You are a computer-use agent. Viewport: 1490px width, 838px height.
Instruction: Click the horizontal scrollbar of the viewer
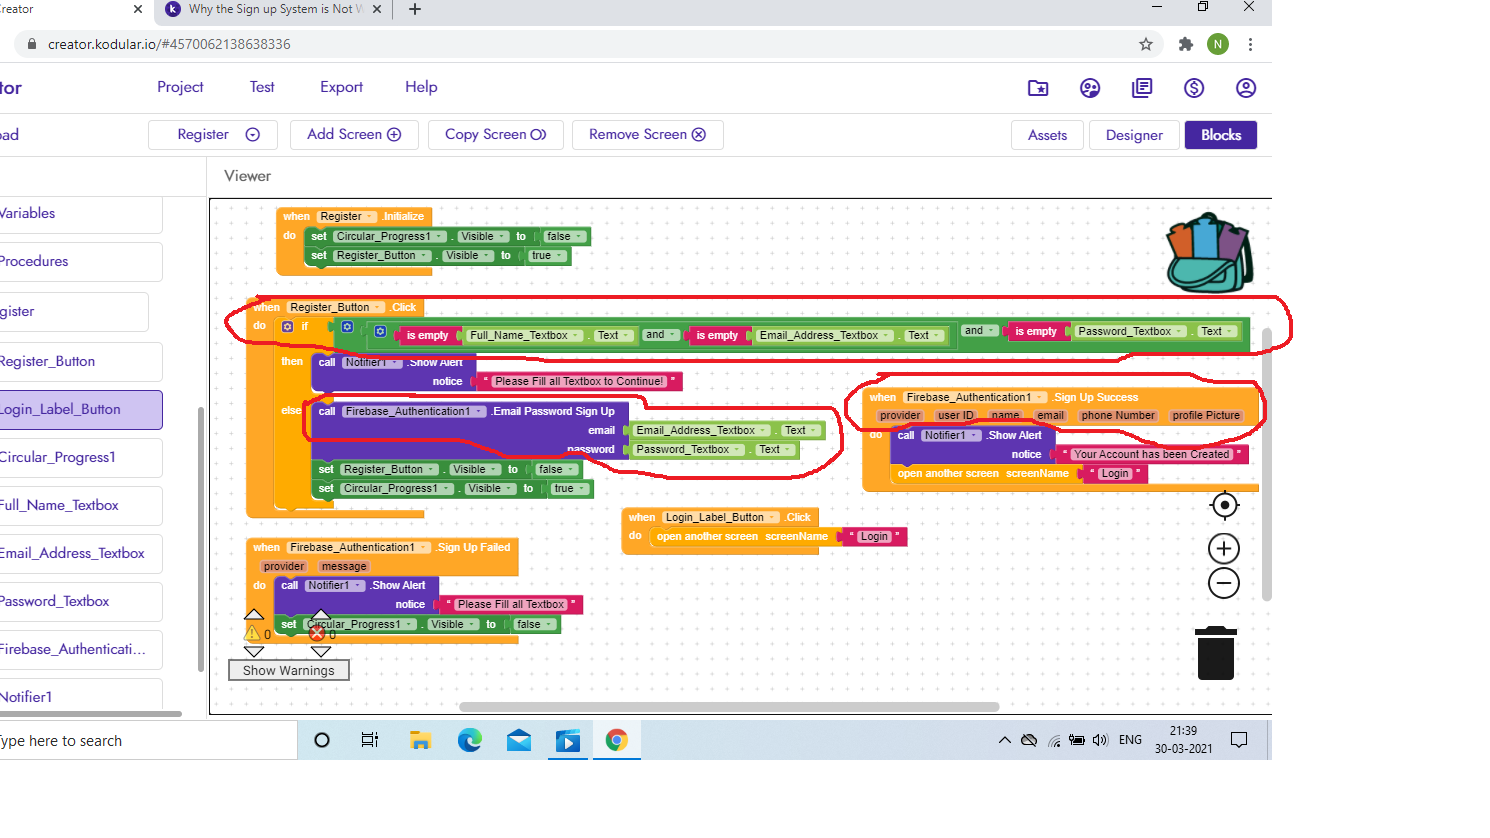[x=728, y=707]
